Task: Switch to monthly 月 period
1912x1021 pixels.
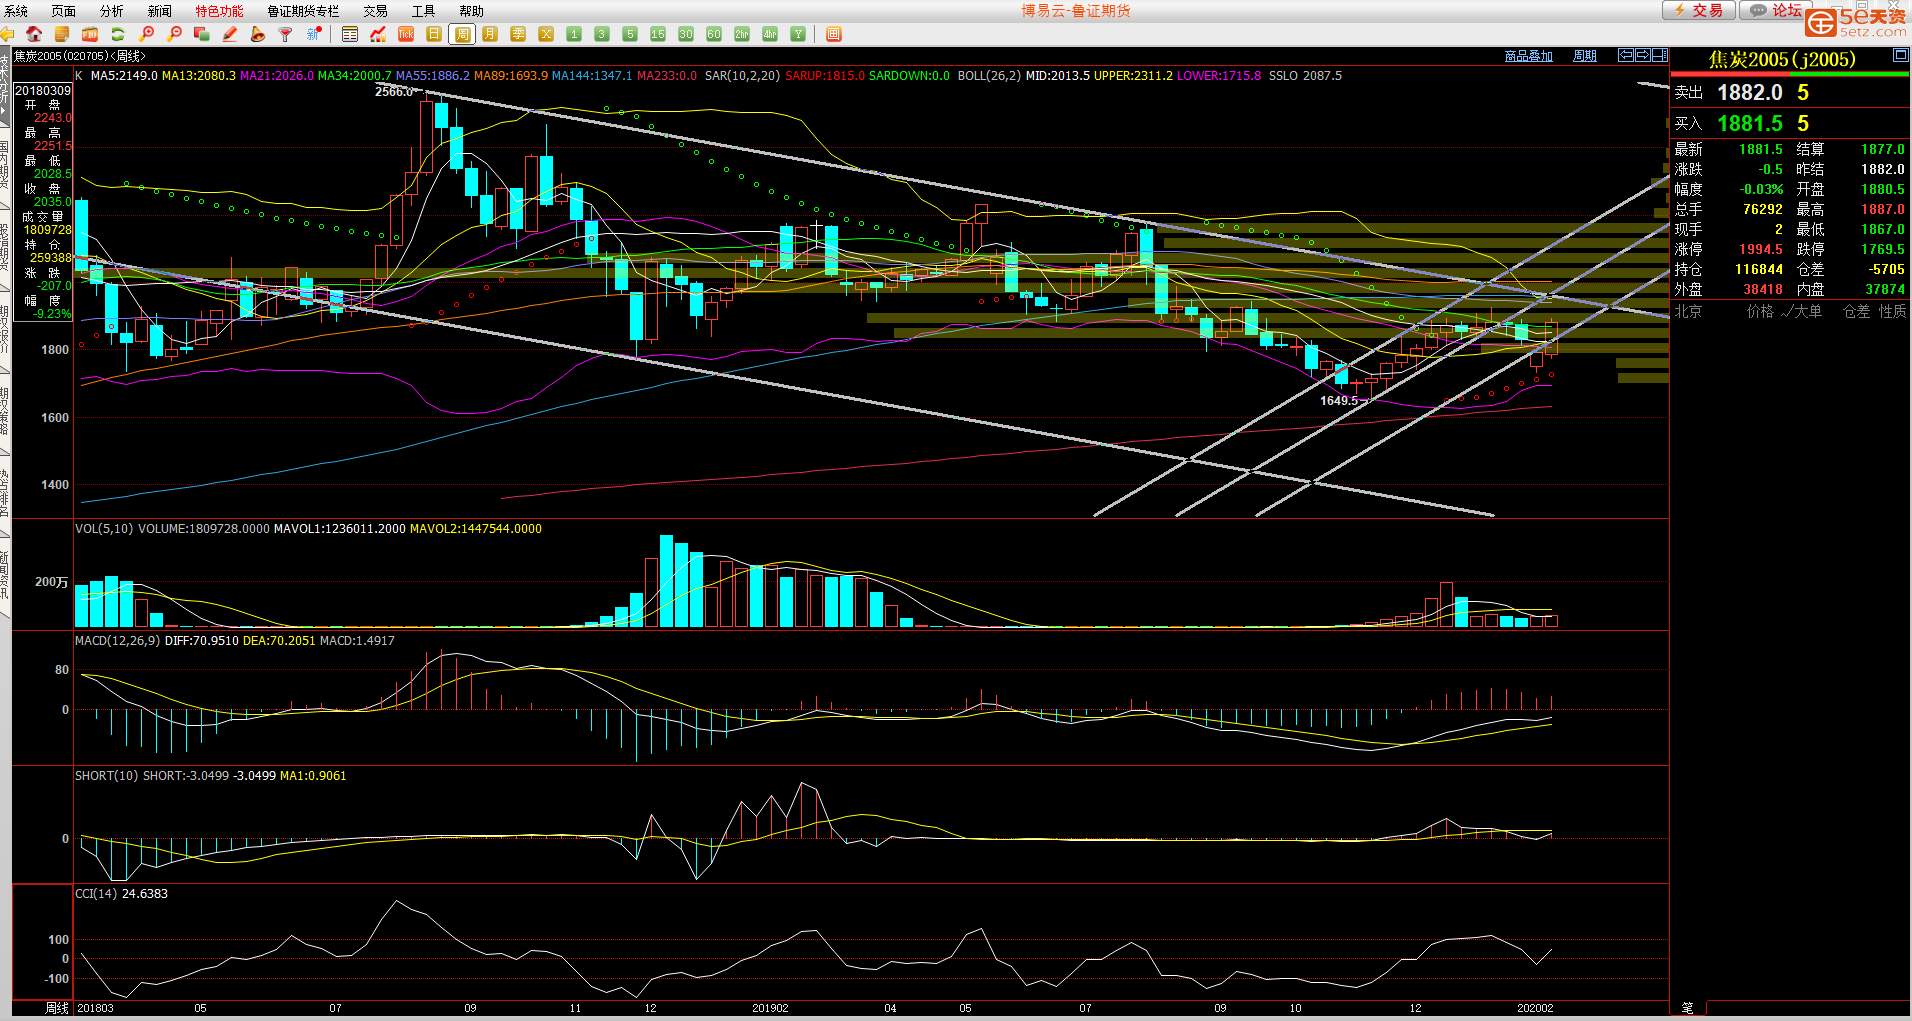Action: tap(490, 34)
